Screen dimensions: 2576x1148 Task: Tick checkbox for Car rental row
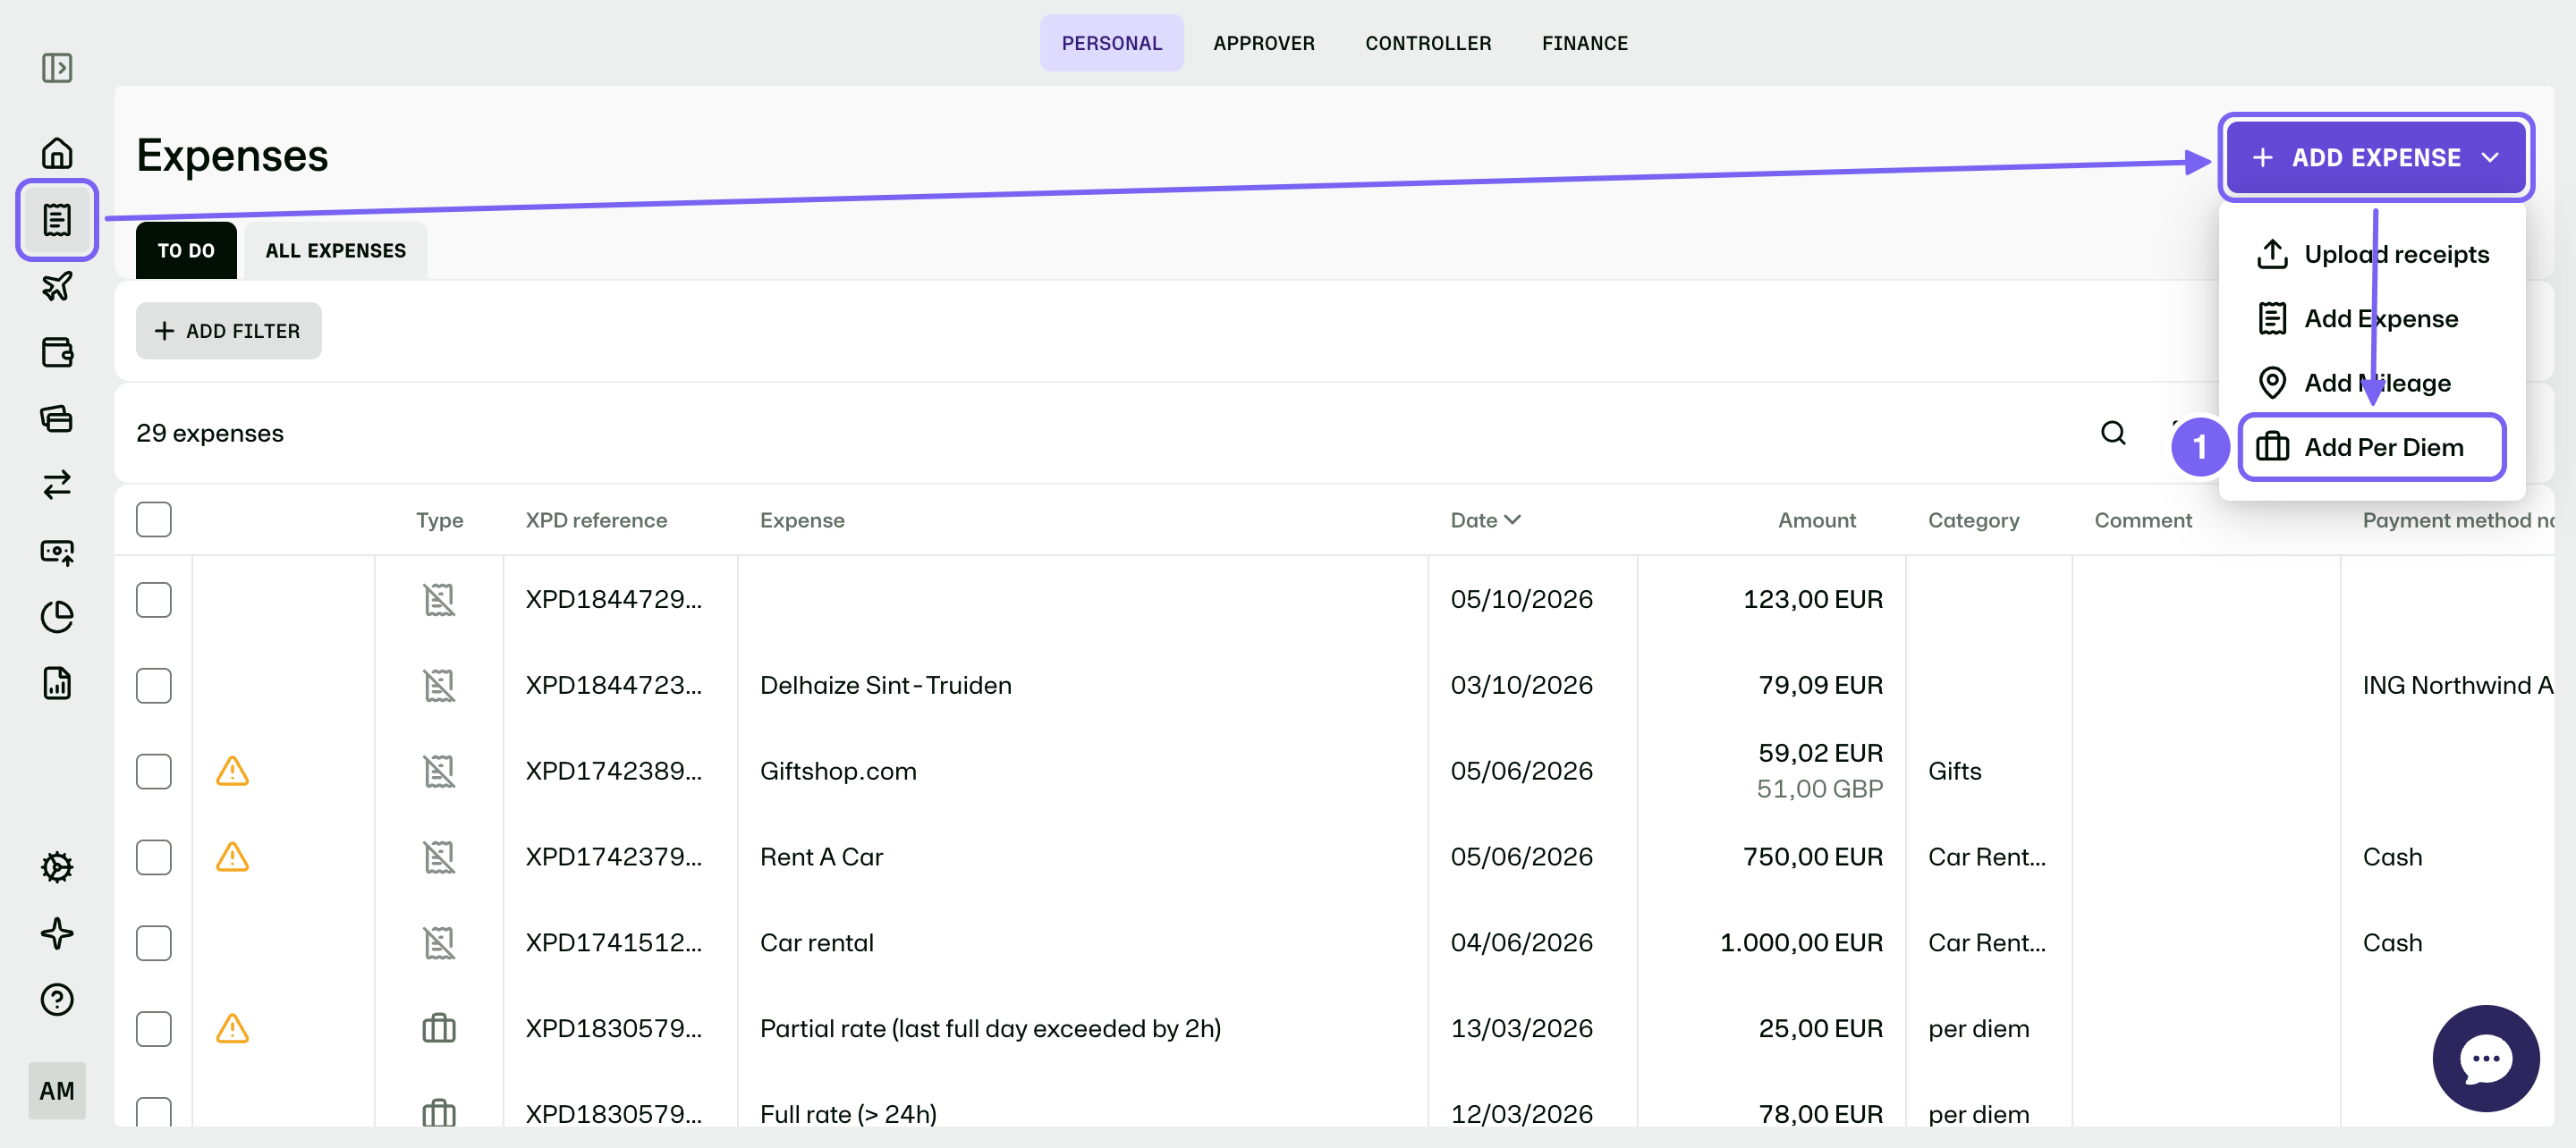pos(154,943)
